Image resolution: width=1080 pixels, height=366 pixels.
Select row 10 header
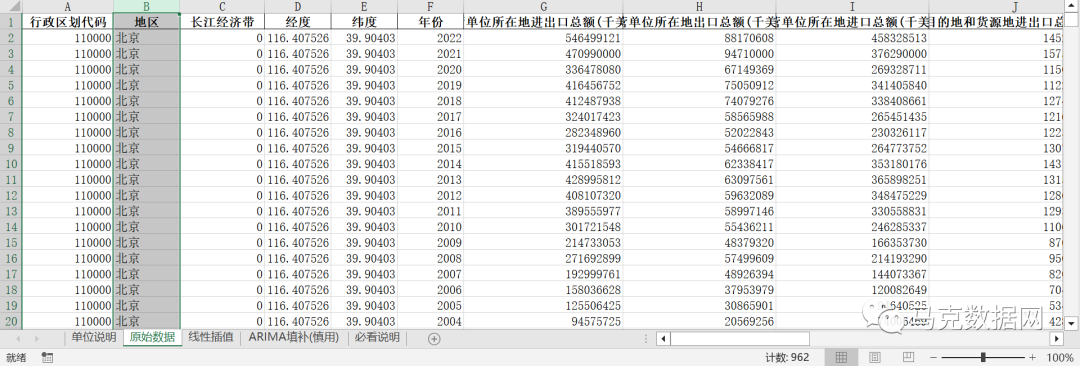tap(11, 164)
